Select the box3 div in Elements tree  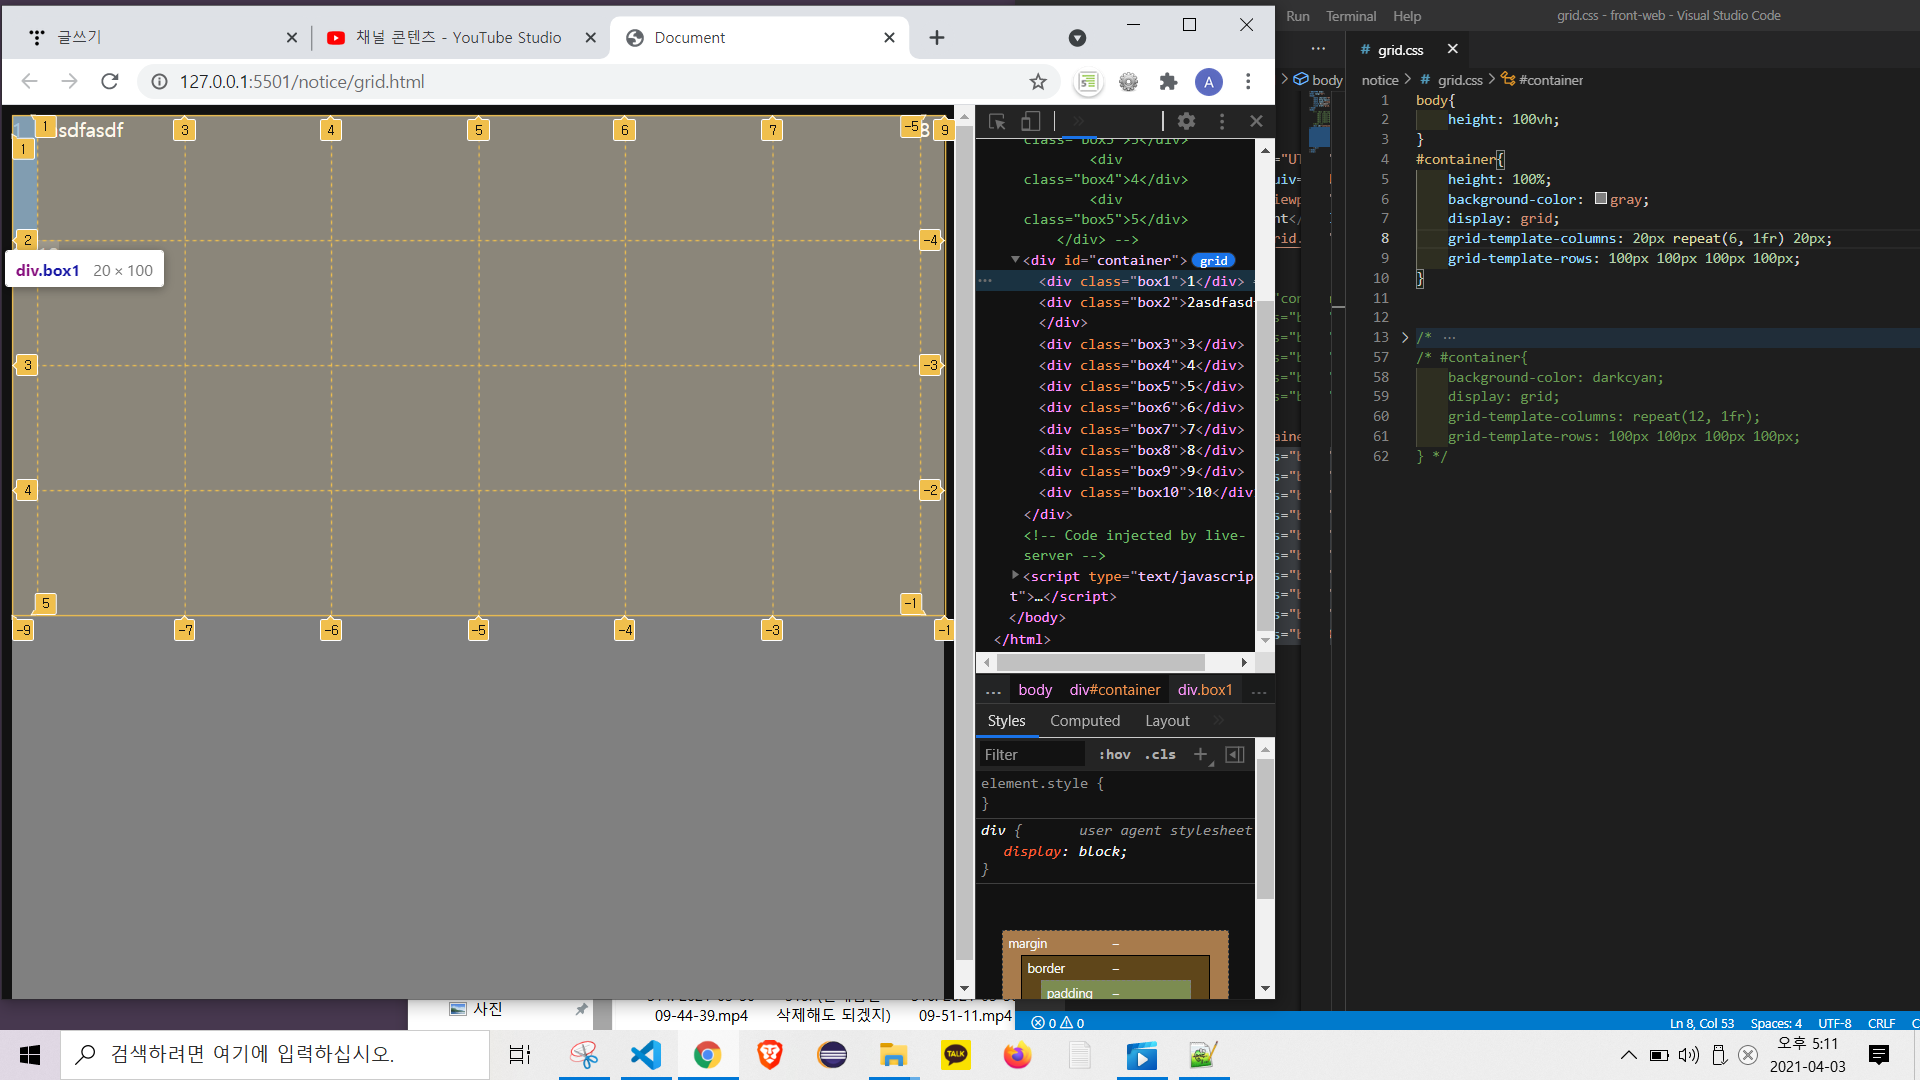(x=1141, y=344)
